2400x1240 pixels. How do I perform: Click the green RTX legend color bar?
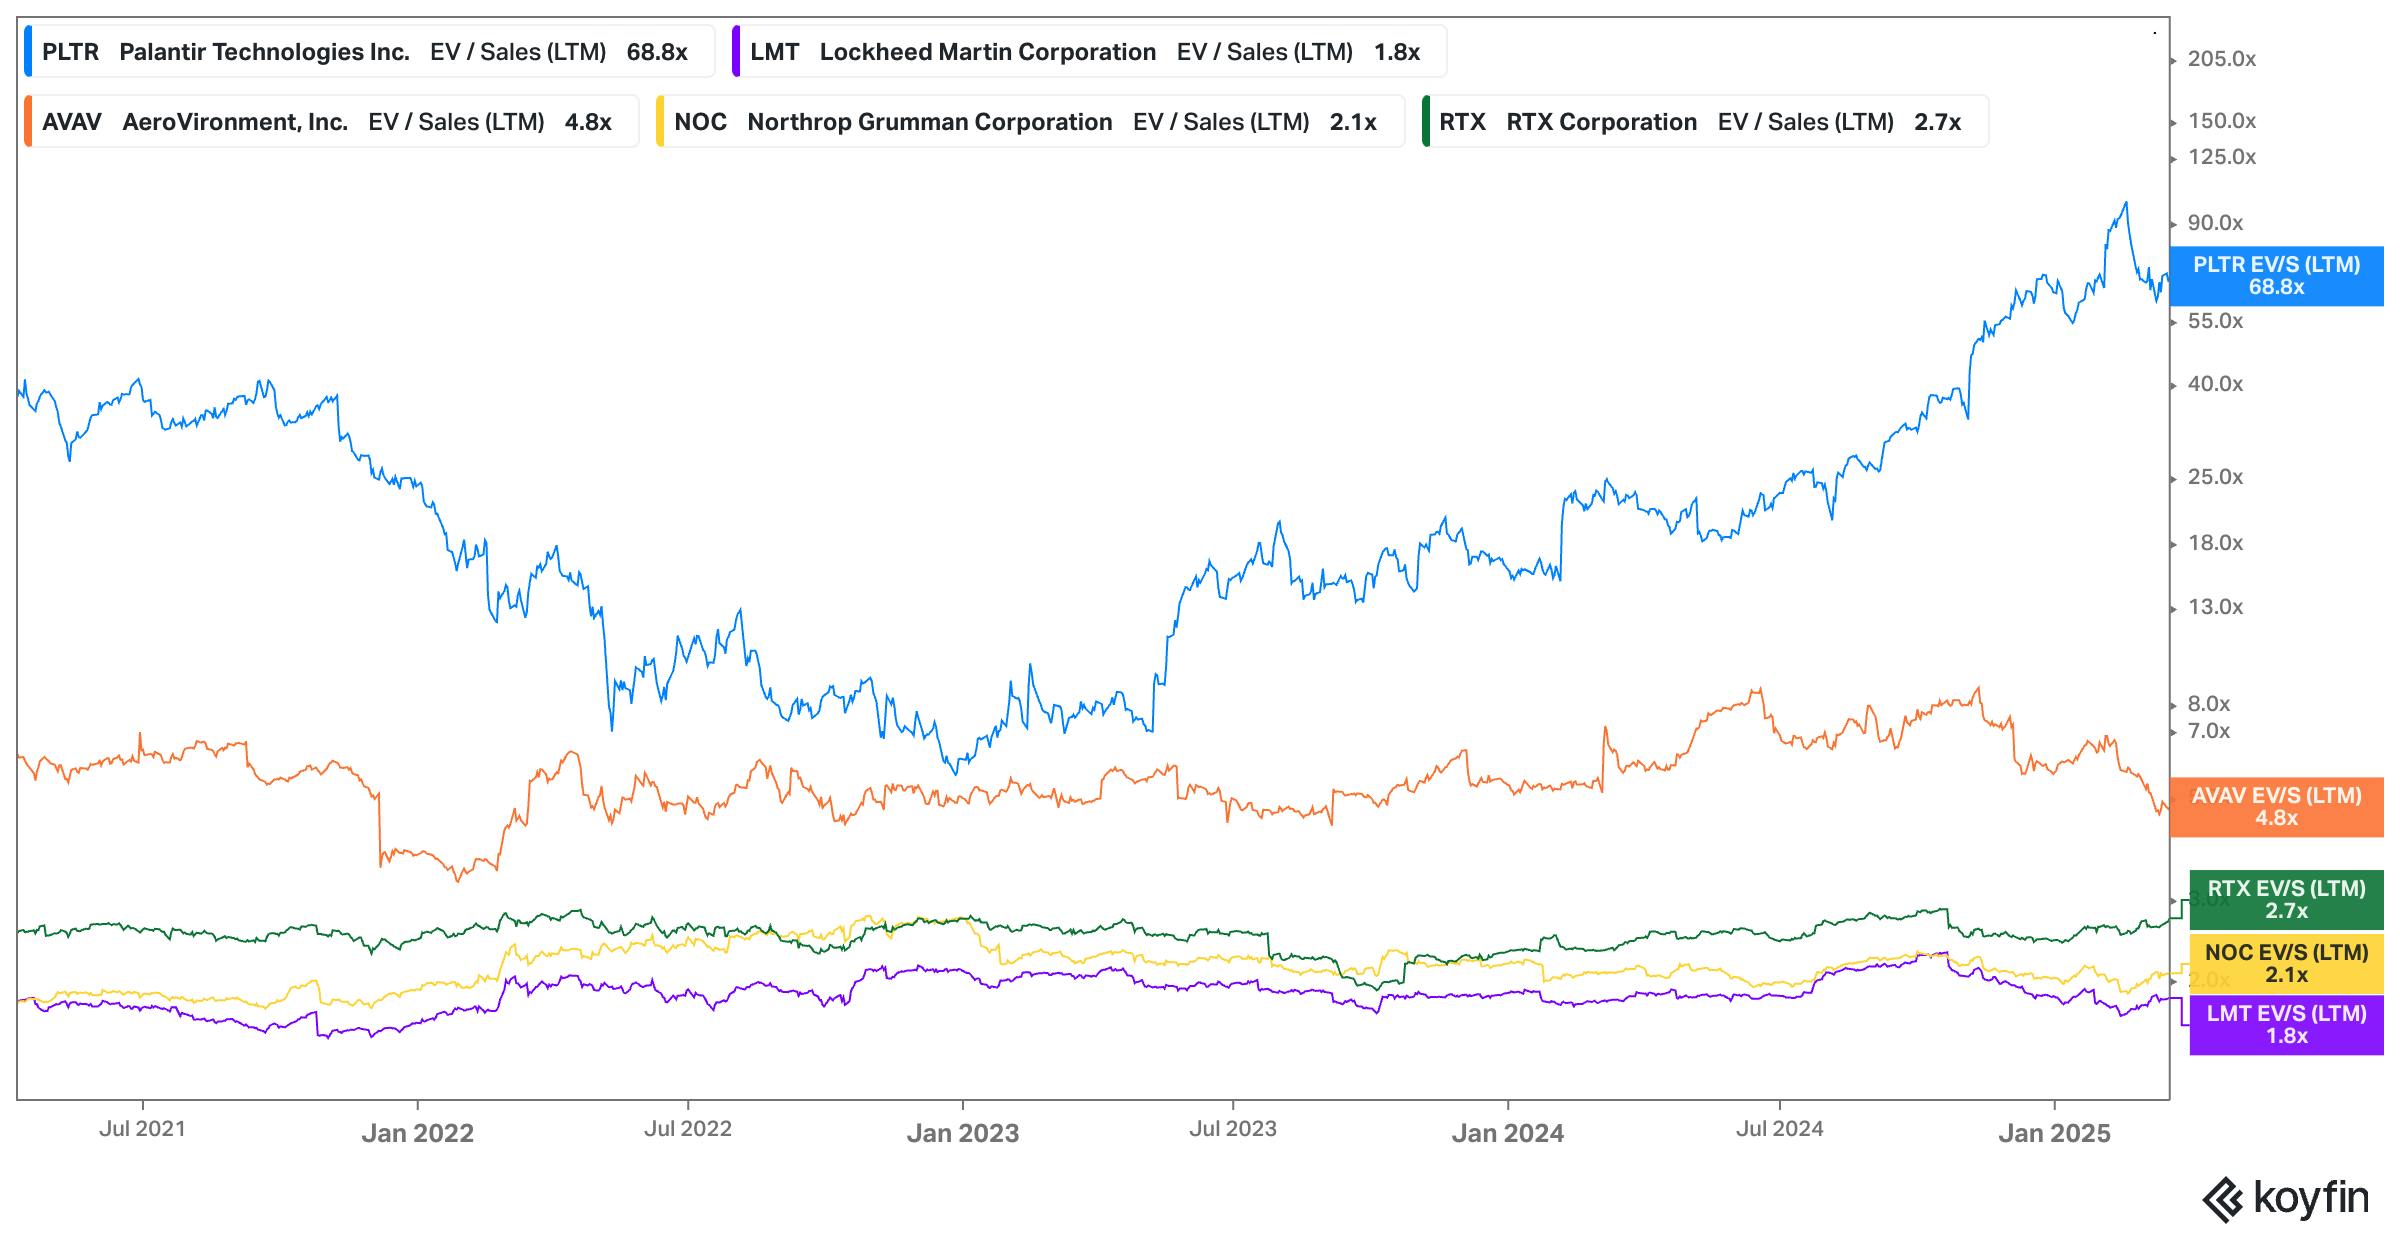(x=1426, y=122)
